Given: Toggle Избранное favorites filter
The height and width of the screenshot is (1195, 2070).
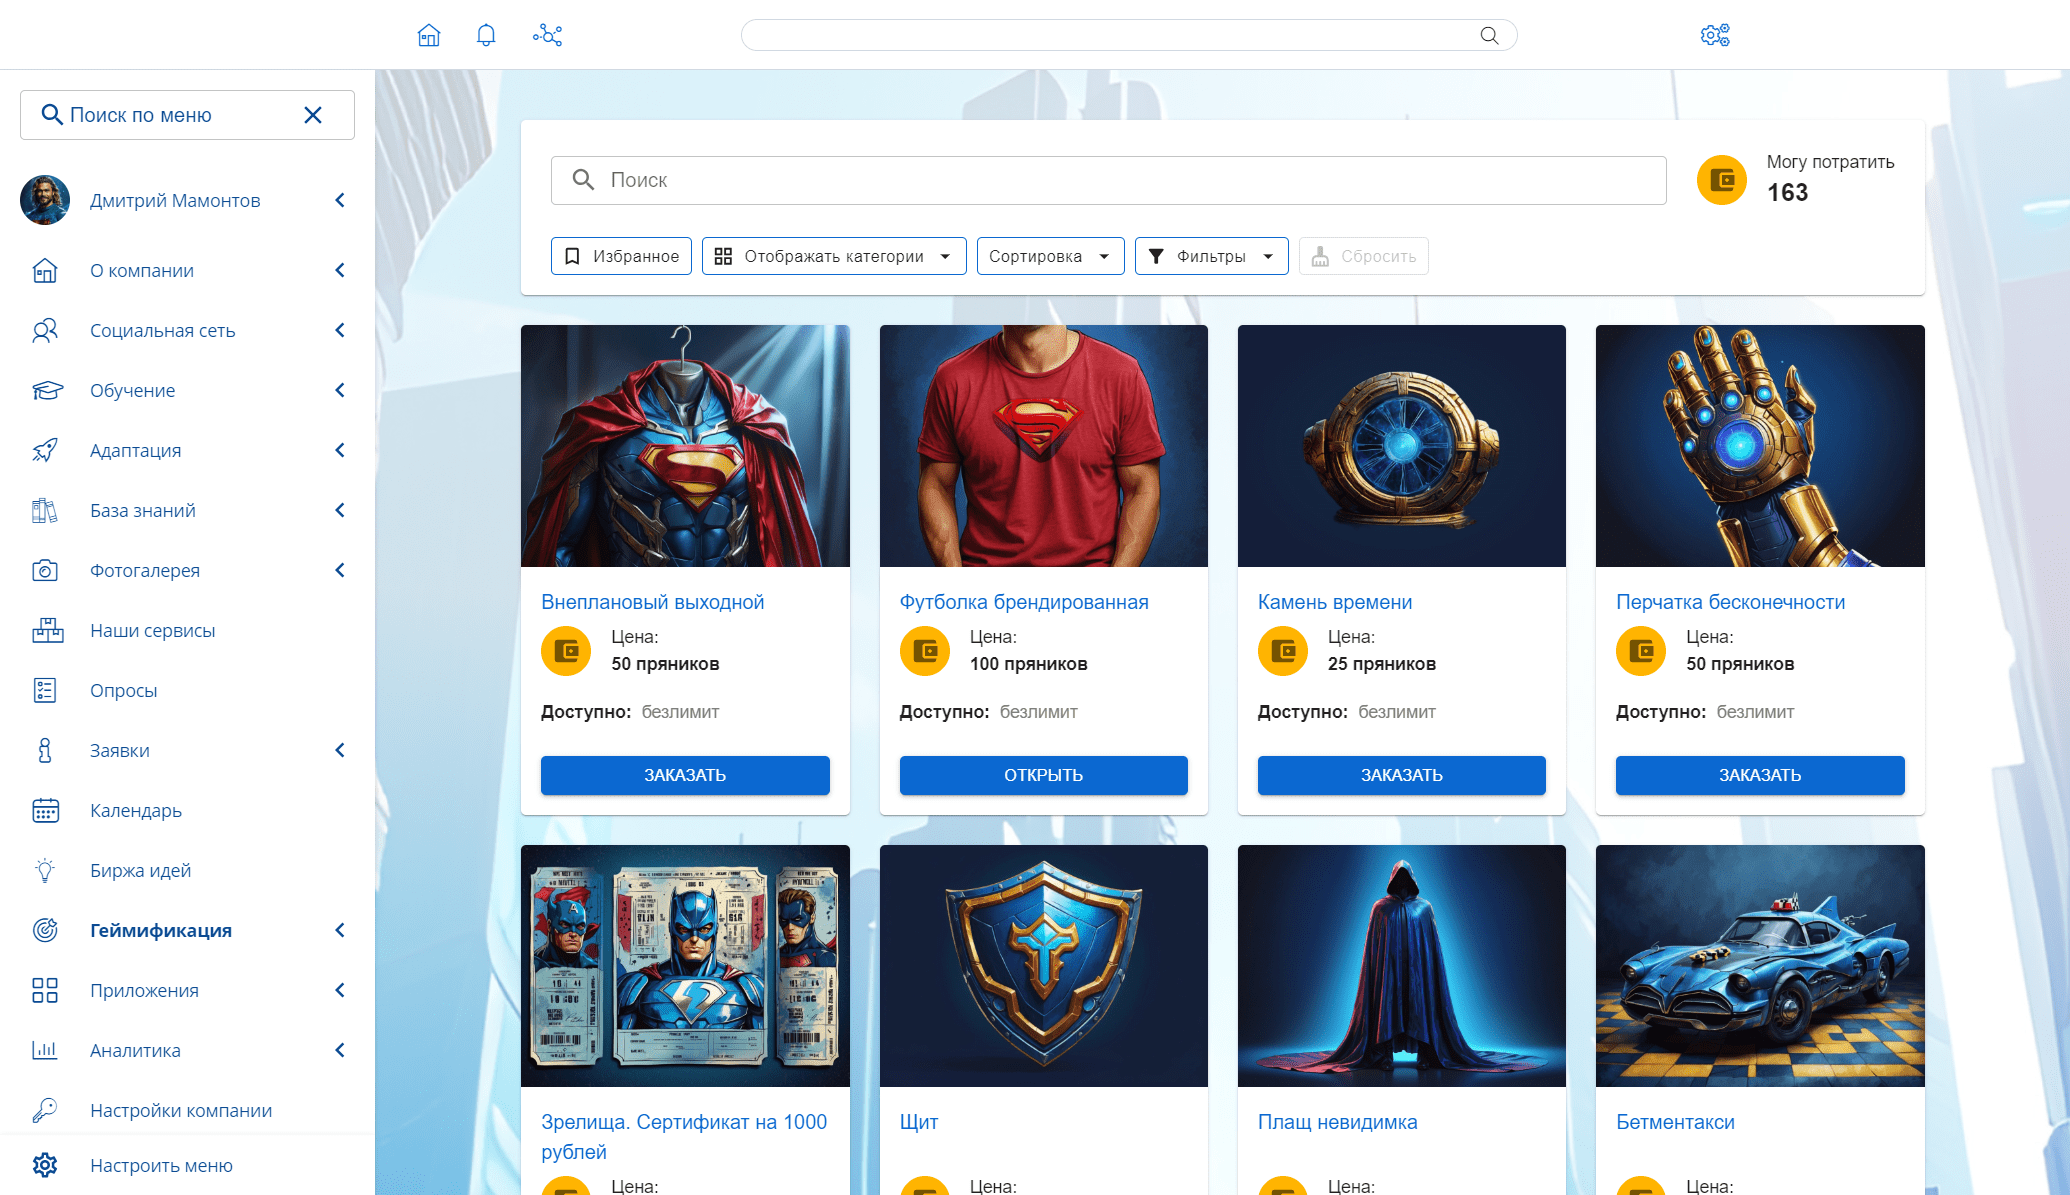Looking at the screenshot, I should 621,256.
